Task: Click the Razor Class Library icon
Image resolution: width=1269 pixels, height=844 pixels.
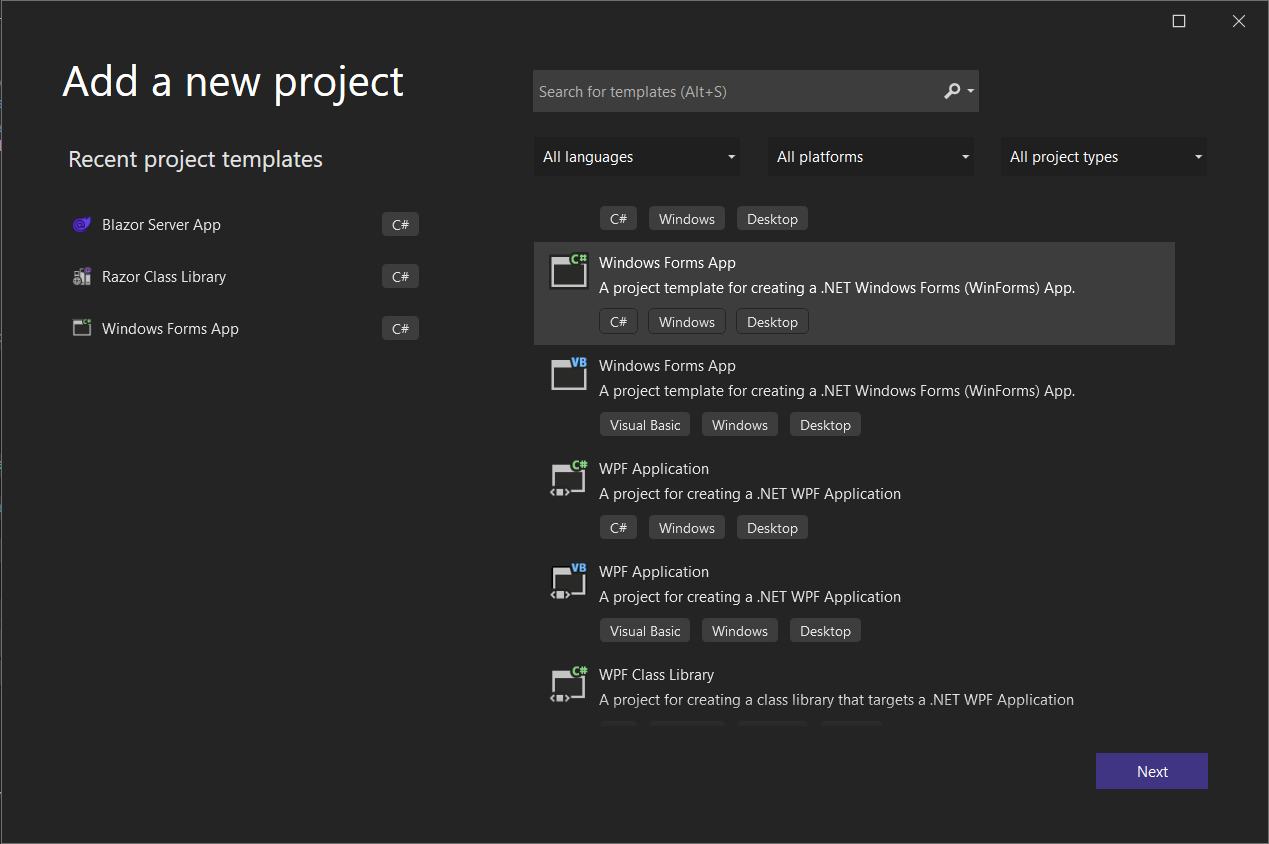Action: [82, 277]
